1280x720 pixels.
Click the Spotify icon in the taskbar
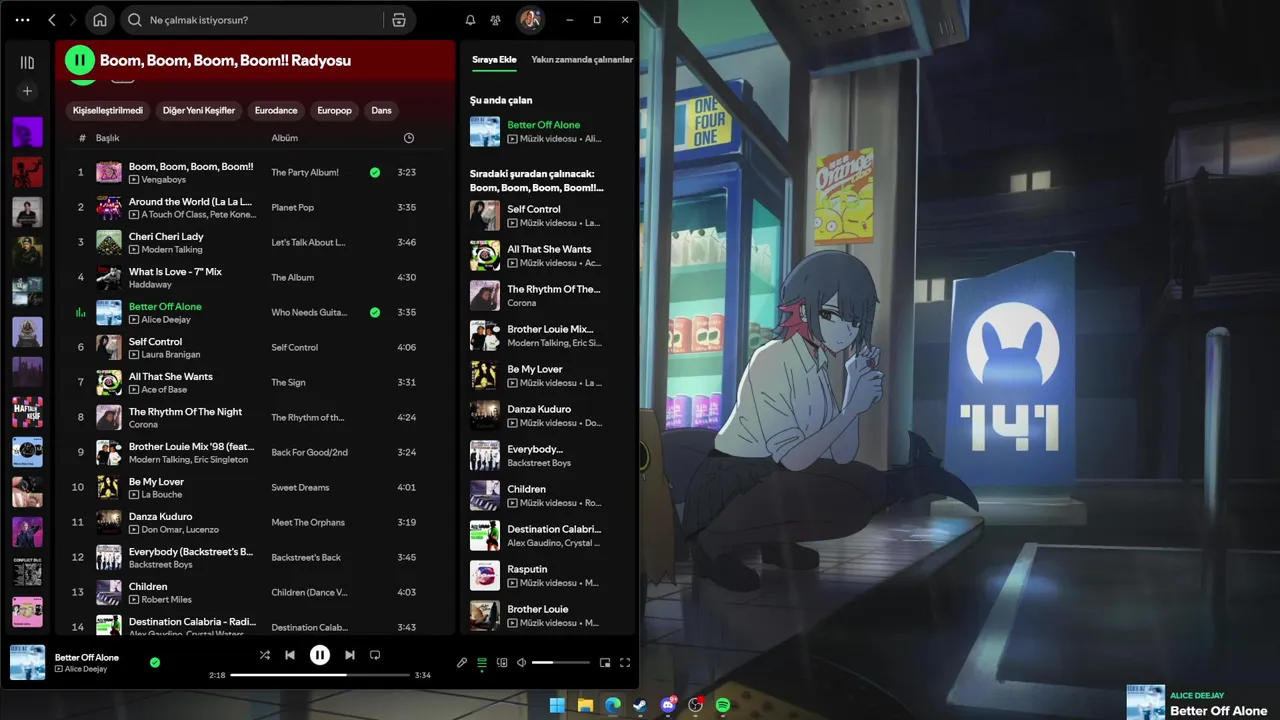click(723, 705)
